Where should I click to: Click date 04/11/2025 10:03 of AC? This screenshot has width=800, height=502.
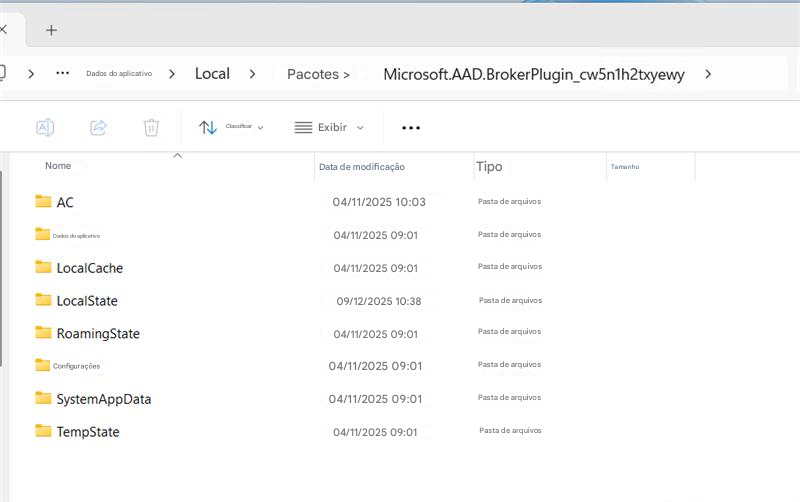point(379,202)
